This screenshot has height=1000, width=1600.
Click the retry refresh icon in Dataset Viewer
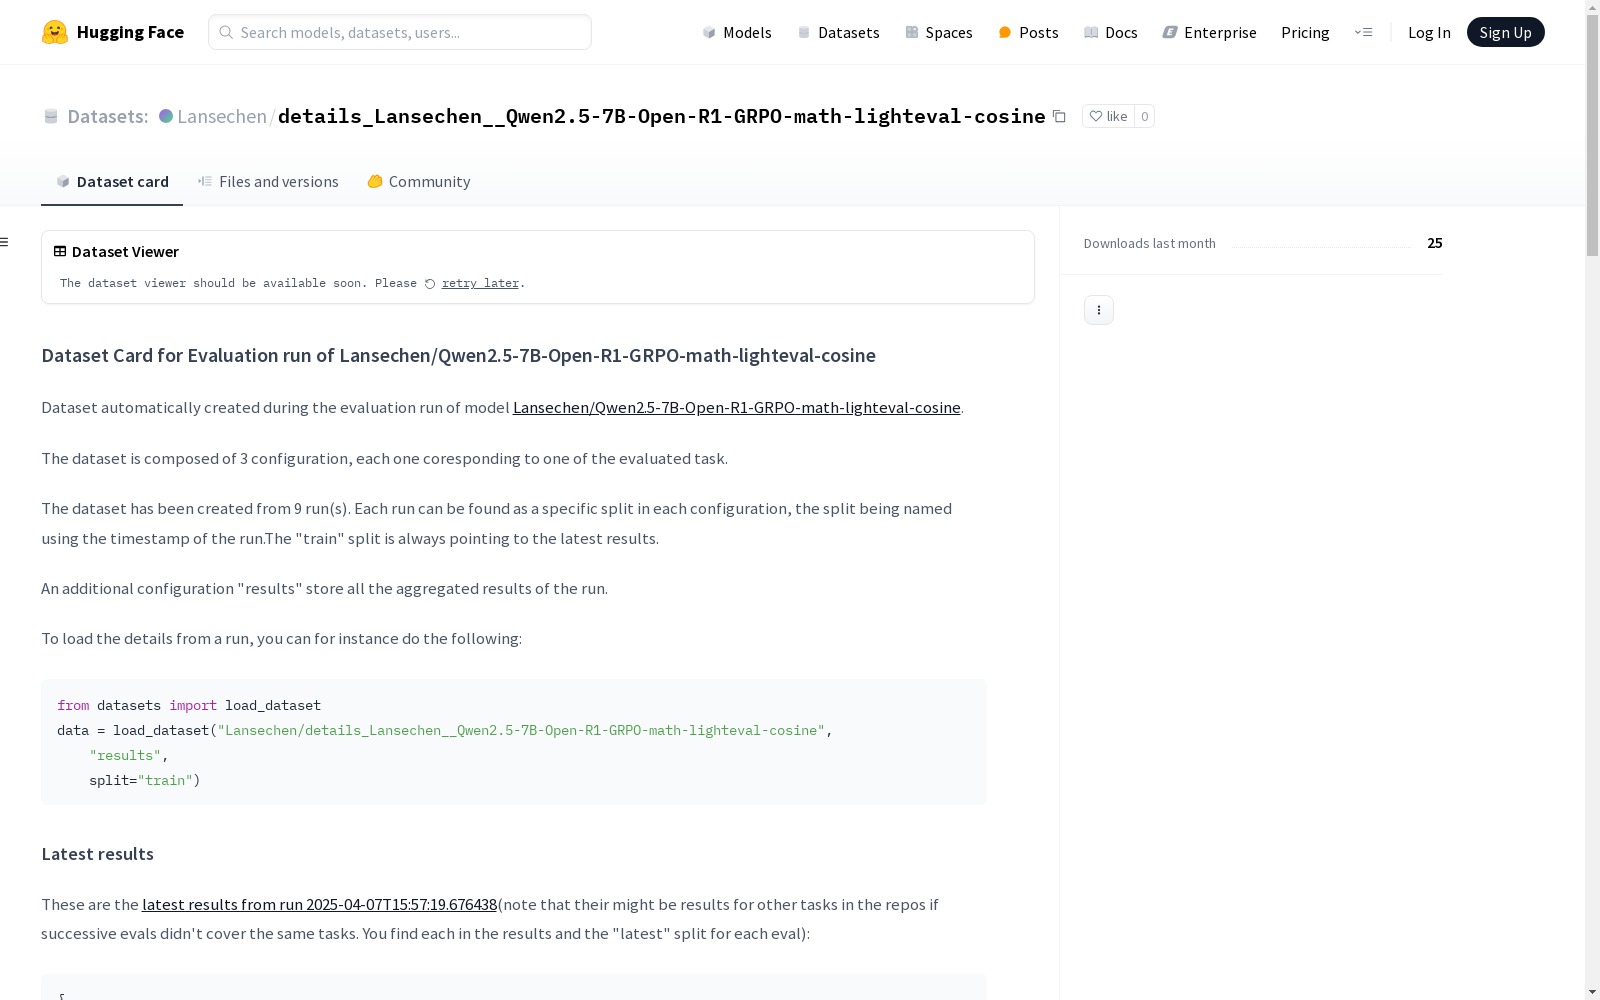coord(430,284)
